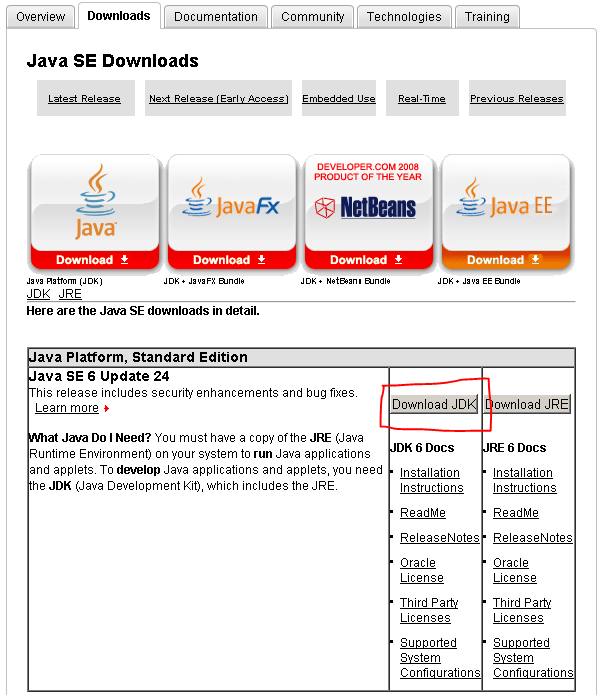
Task: Click the Java EE bundle download tile
Action: coord(506,213)
